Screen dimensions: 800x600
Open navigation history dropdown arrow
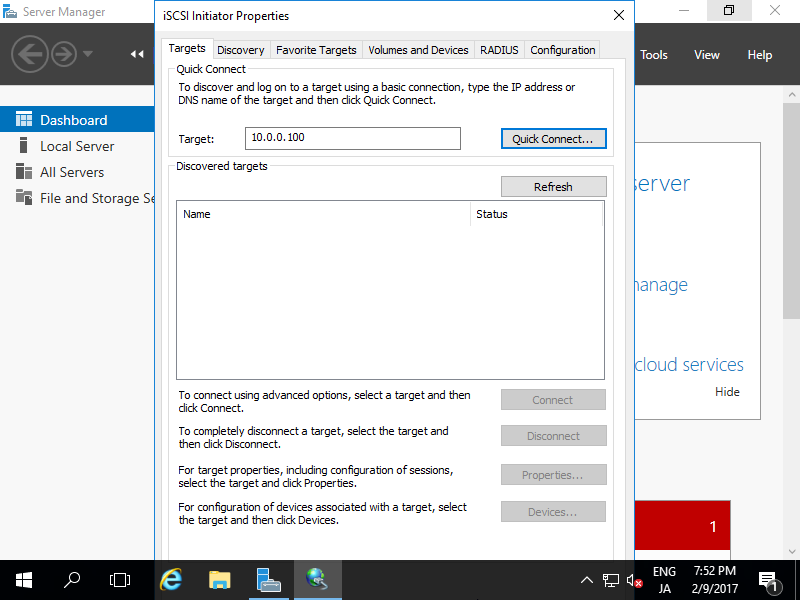[88, 54]
